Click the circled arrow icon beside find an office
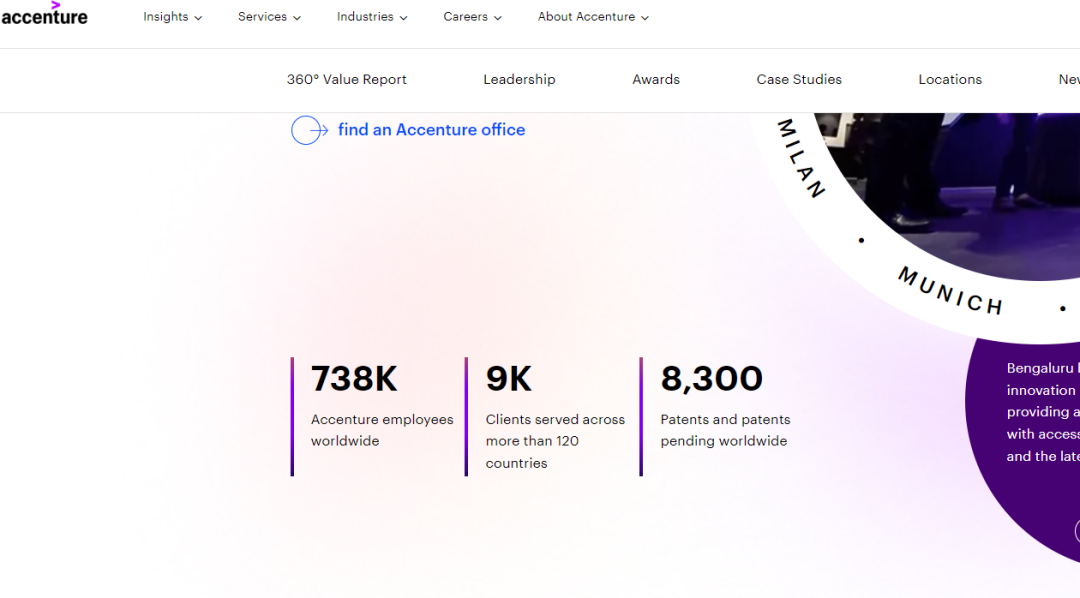The image size is (1080, 598). coord(309,130)
